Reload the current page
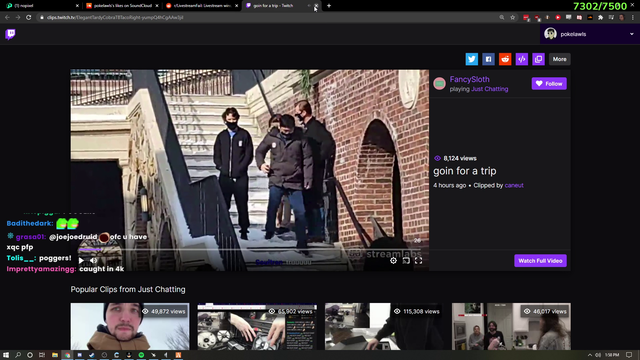Screen dimensions: 640x360 click(29, 18)
